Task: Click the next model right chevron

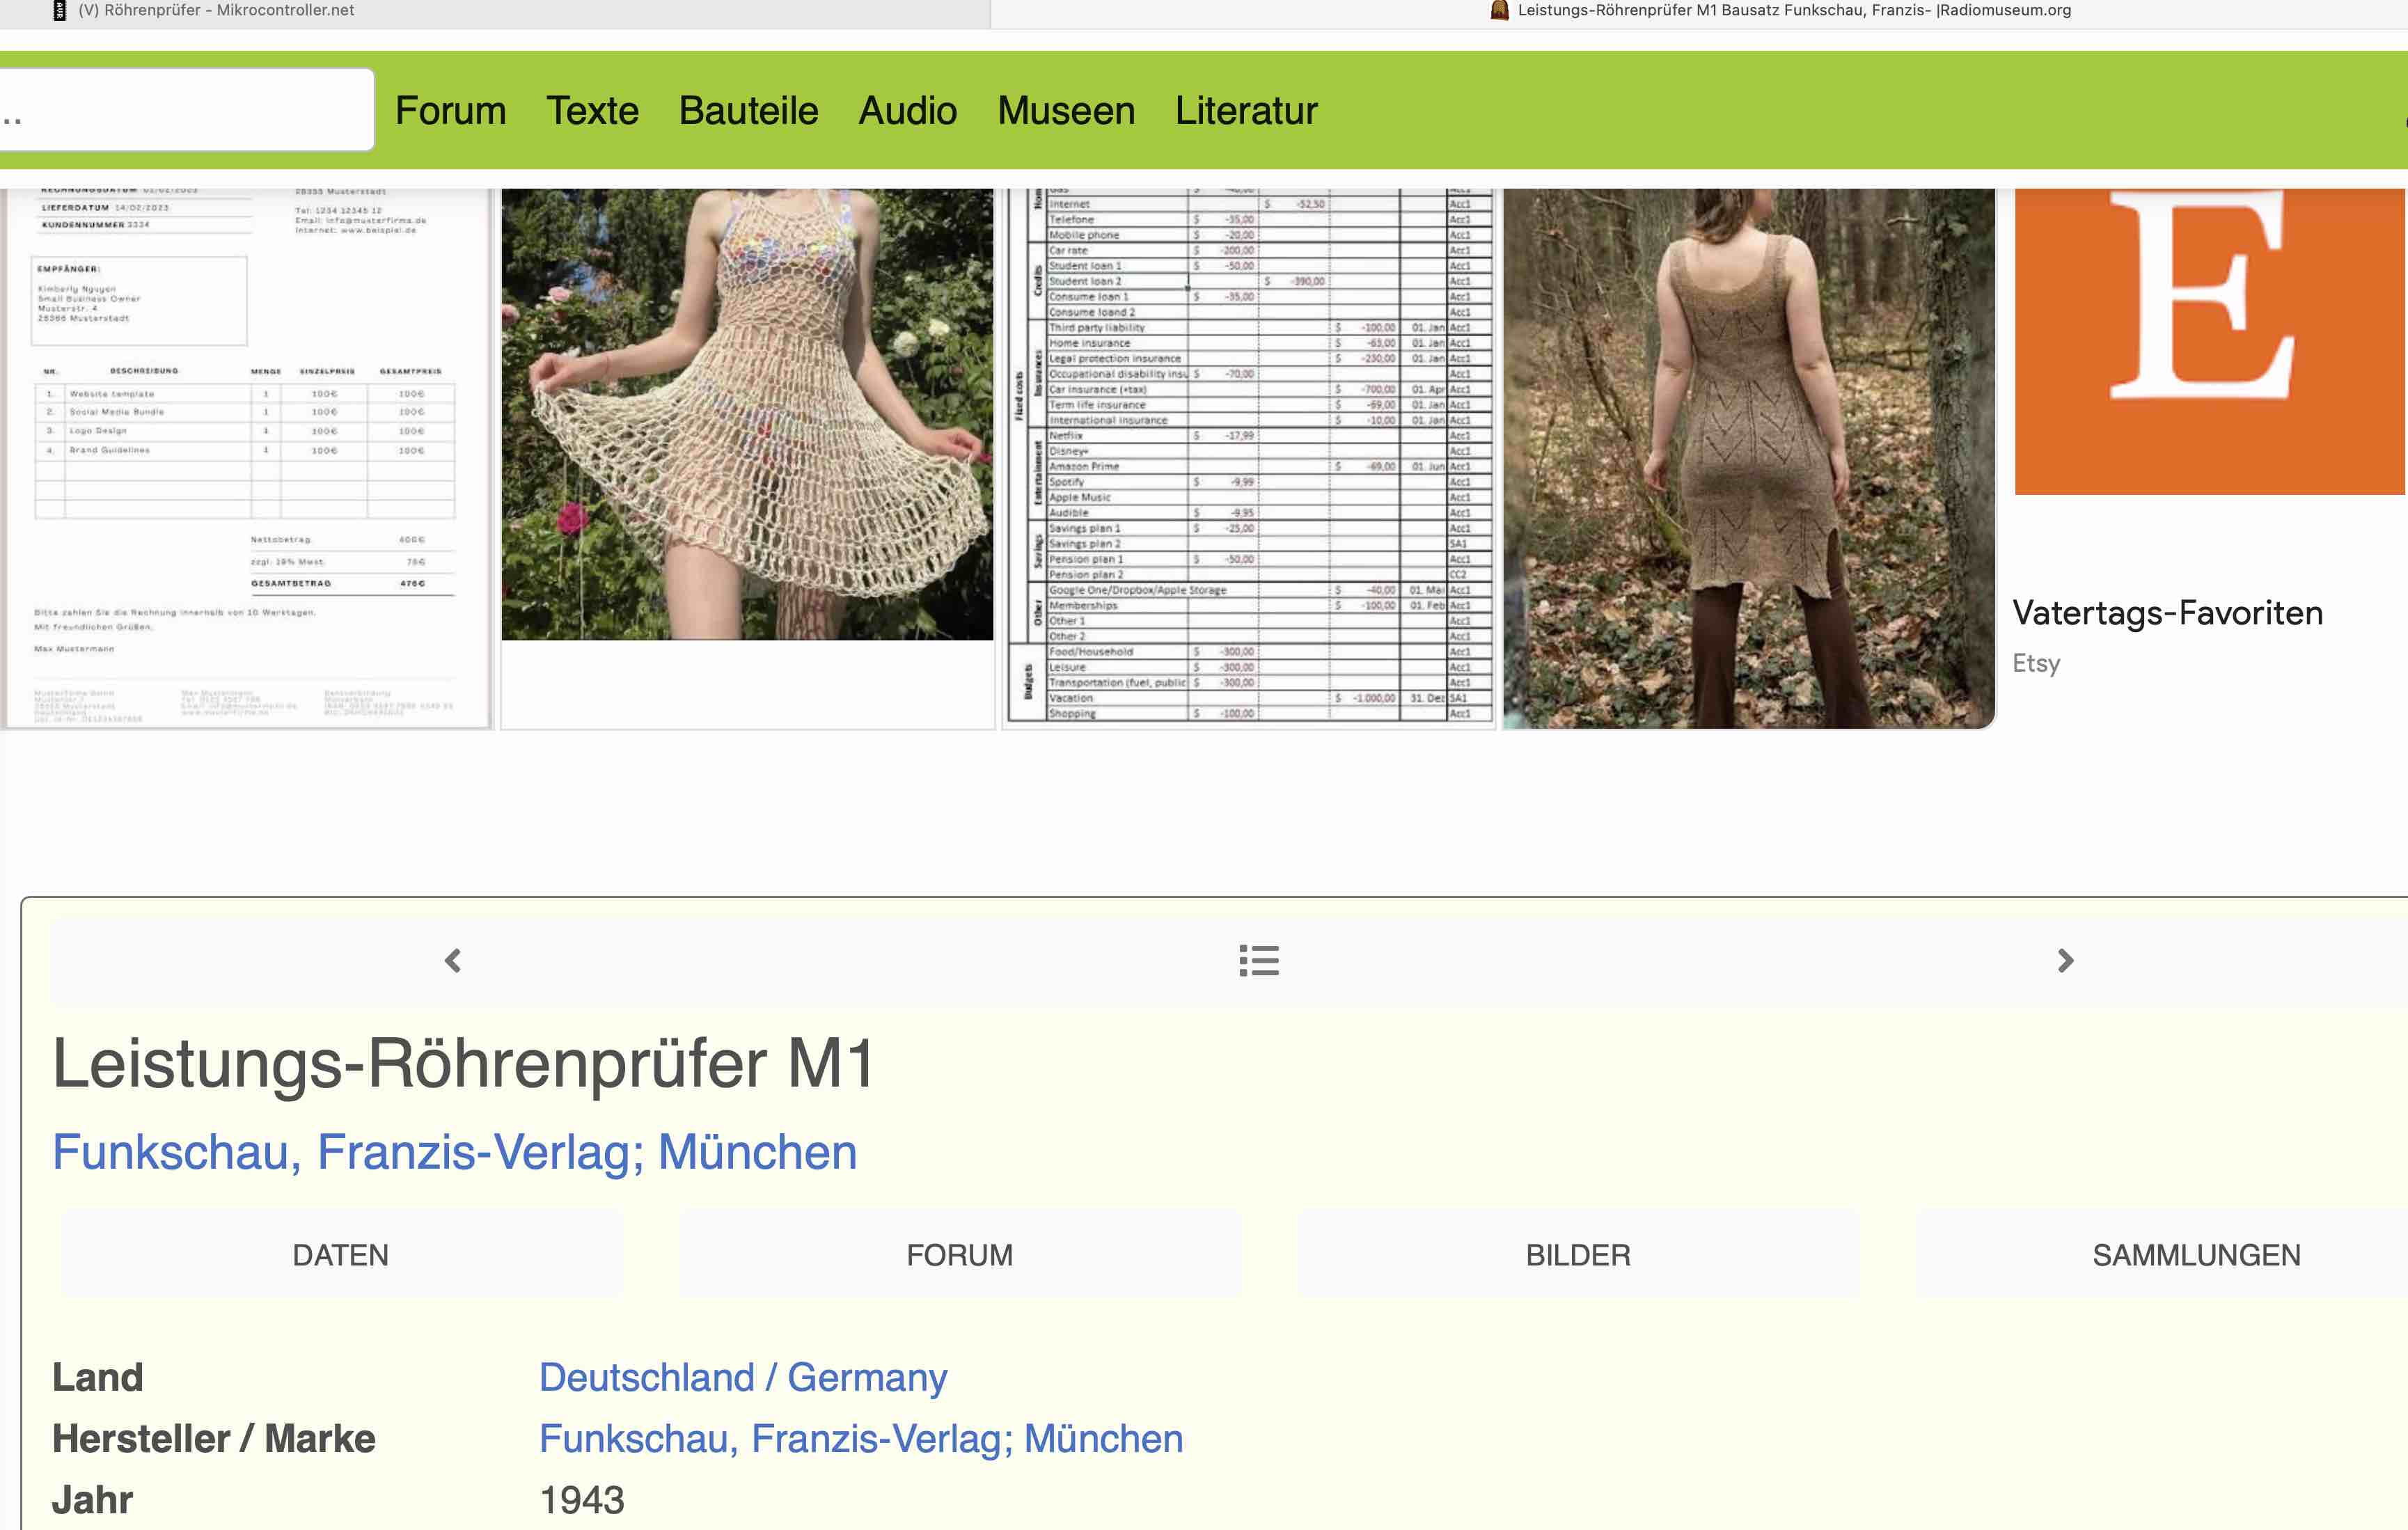Action: tap(2065, 961)
